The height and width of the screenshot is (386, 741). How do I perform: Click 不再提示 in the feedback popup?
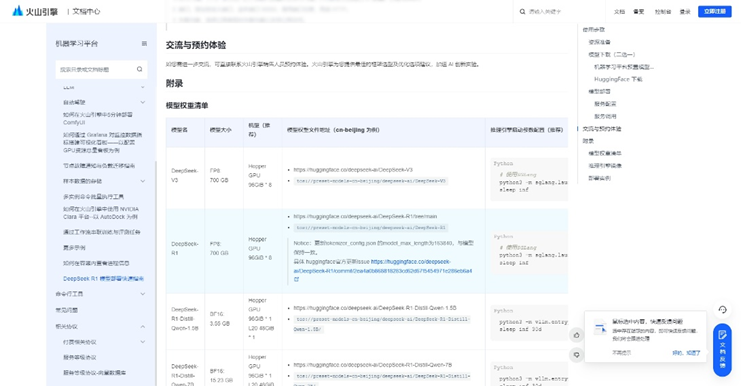(621, 353)
